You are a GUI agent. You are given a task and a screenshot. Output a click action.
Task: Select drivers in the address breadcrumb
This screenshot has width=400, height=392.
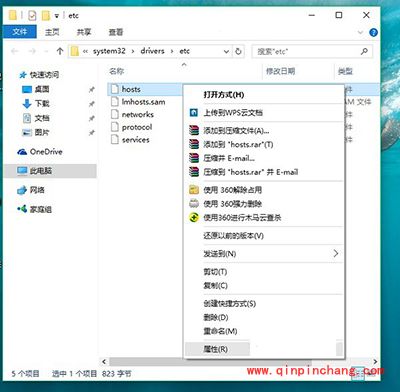[x=152, y=51]
